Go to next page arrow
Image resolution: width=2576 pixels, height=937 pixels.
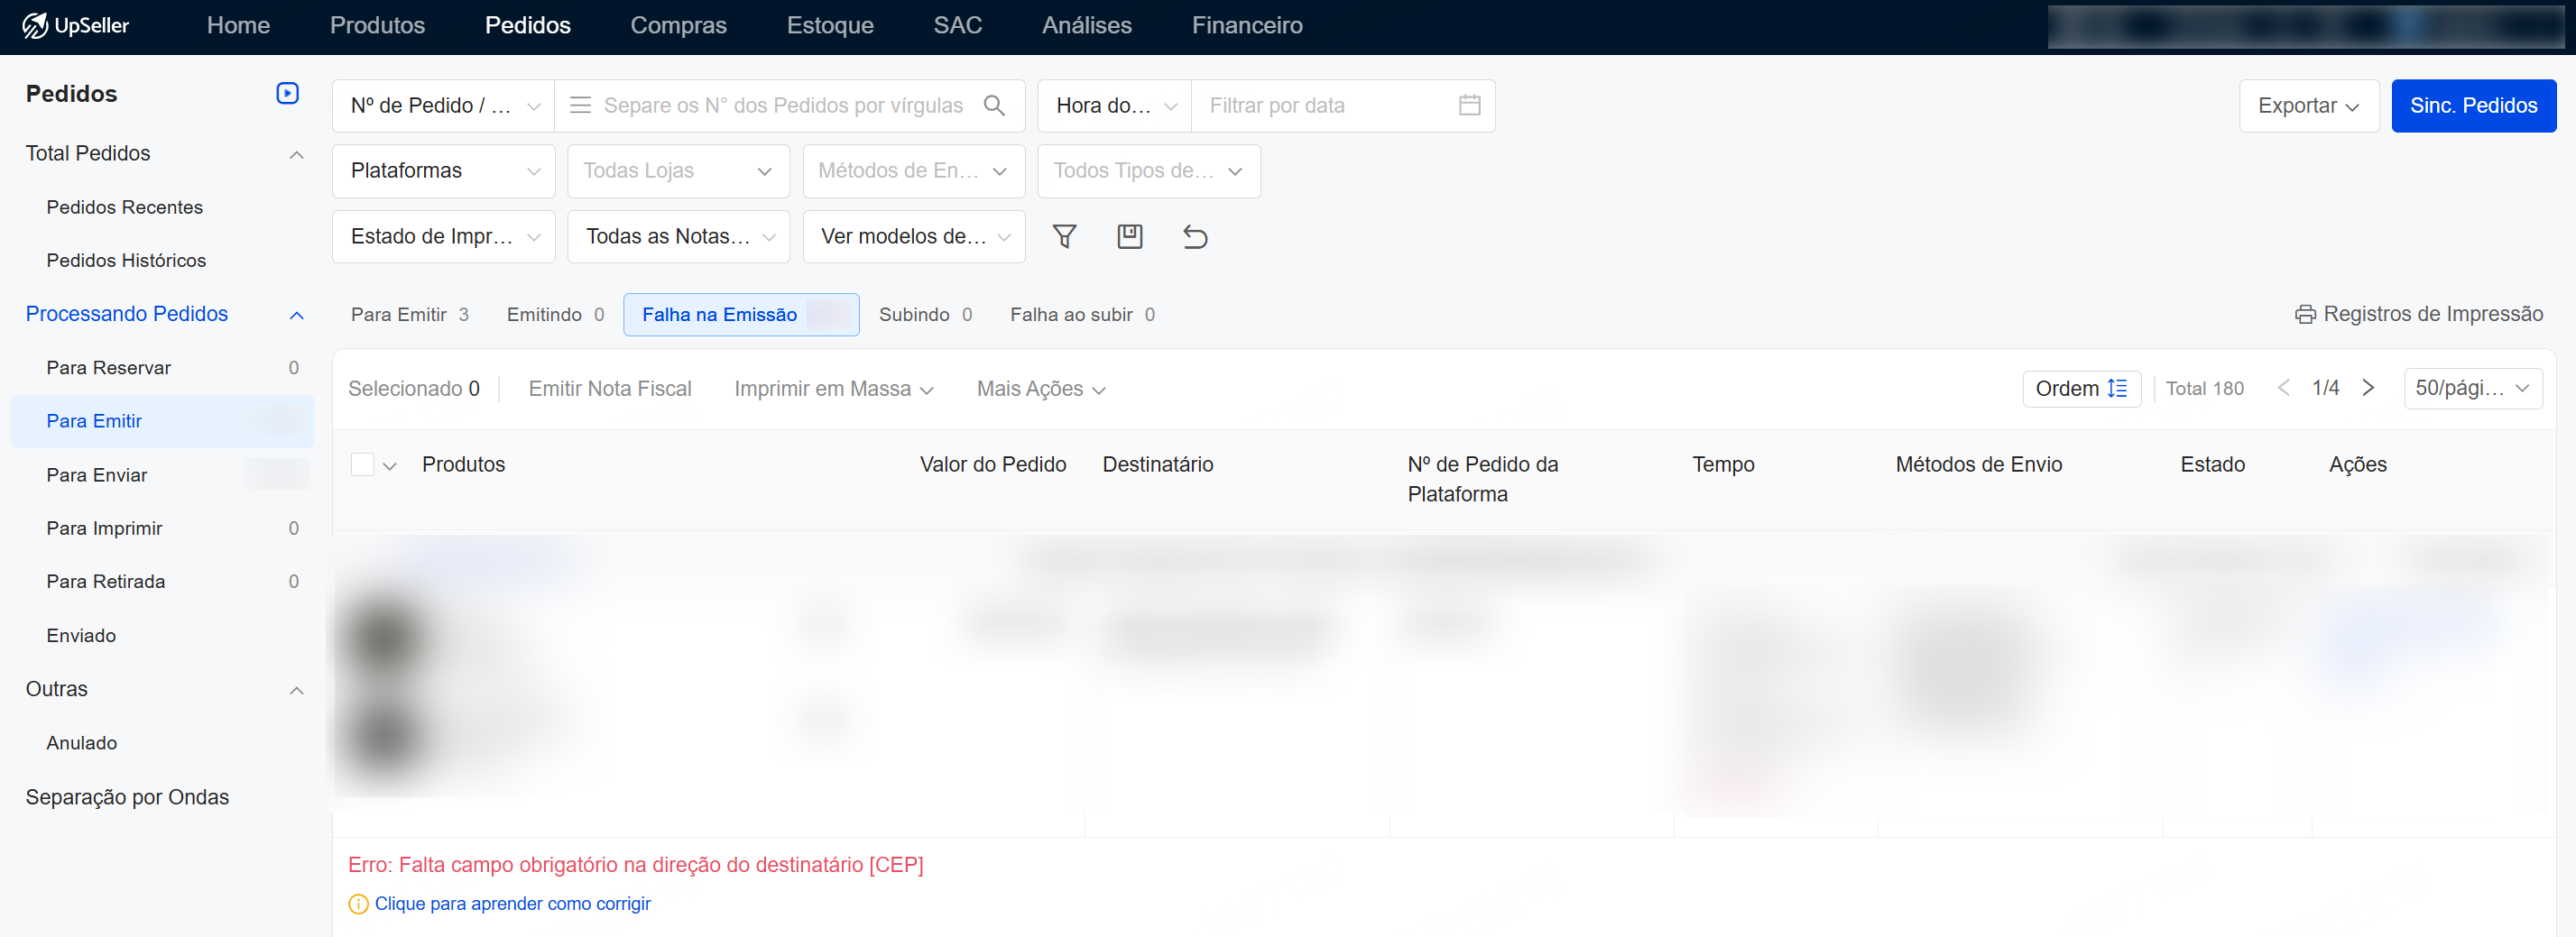click(2368, 388)
